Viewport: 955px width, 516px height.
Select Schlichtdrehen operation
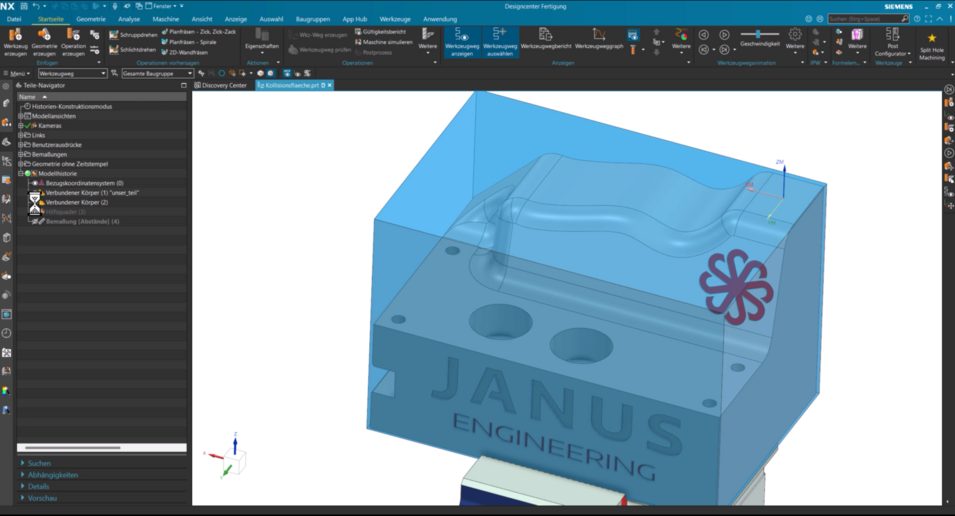(x=132, y=49)
